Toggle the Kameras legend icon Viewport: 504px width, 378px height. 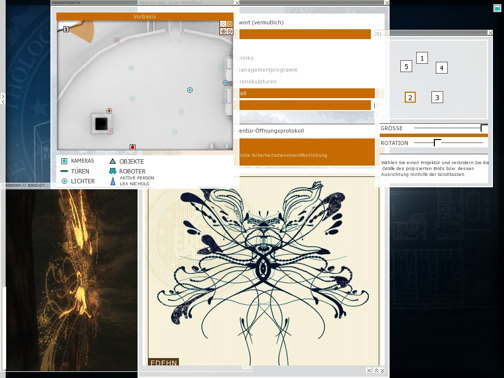(64, 161)
